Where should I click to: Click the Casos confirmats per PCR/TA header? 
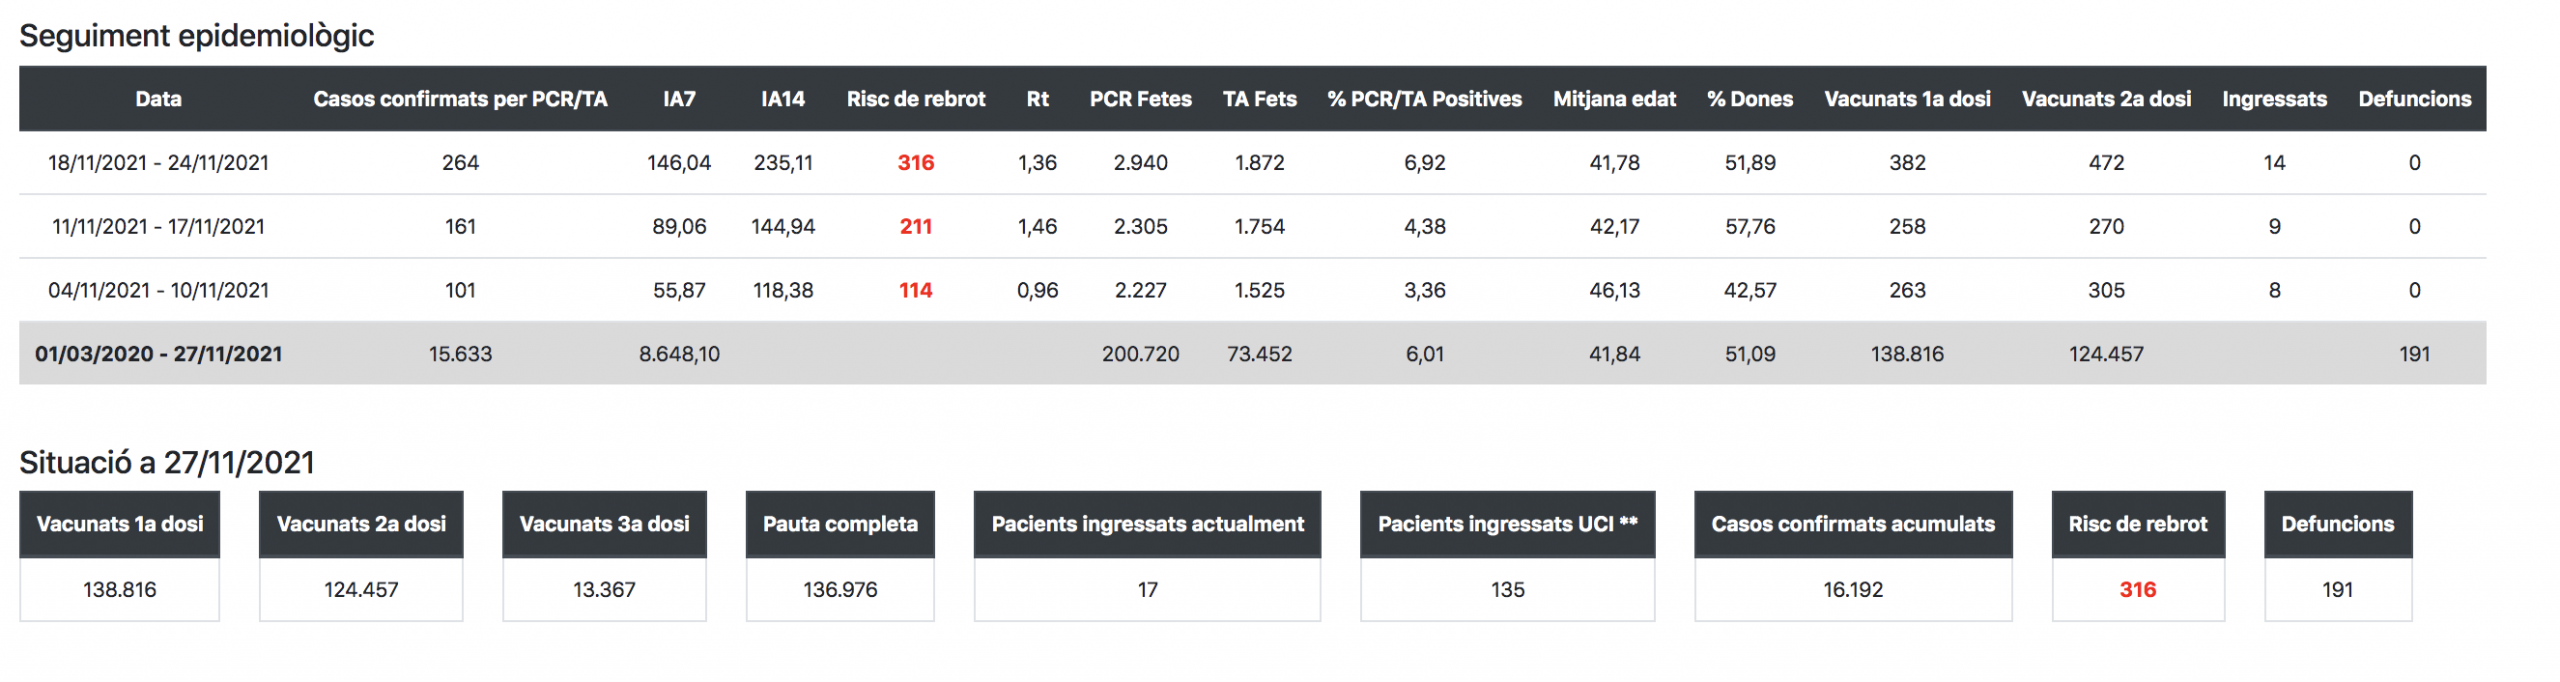[x=460, y=99]
